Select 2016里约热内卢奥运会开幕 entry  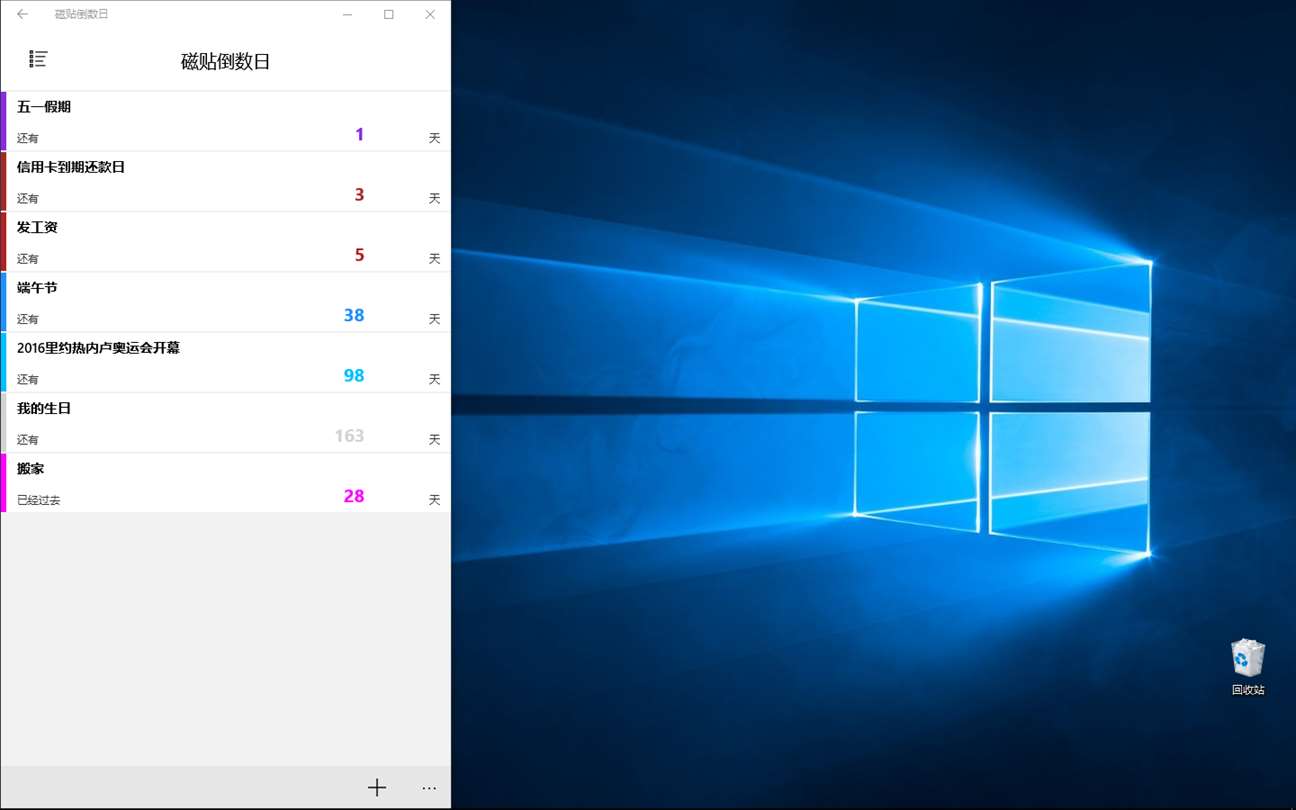[x=226, y=362]
